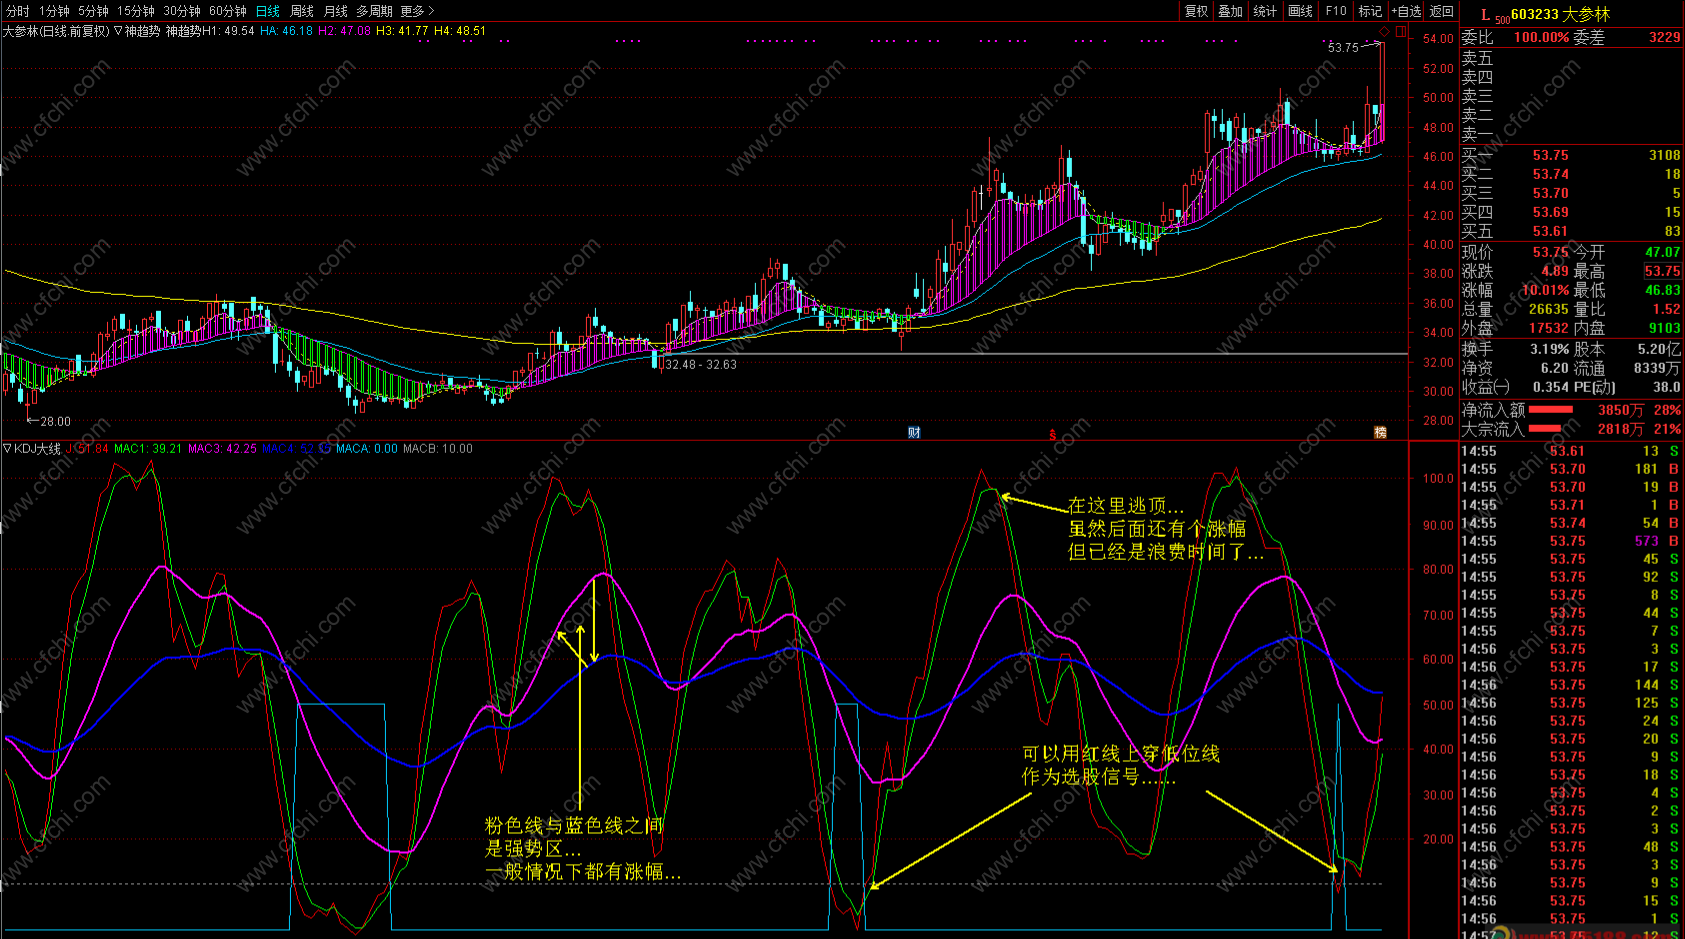Screen dimensions: 1685x939
Task: Open F10 company information
Action: click(1336, 11)
